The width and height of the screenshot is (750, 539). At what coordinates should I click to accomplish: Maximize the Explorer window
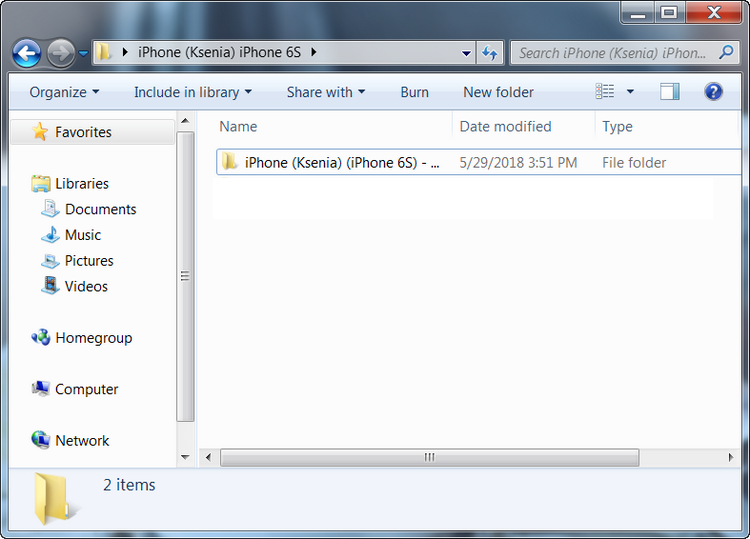click(669, 13)
